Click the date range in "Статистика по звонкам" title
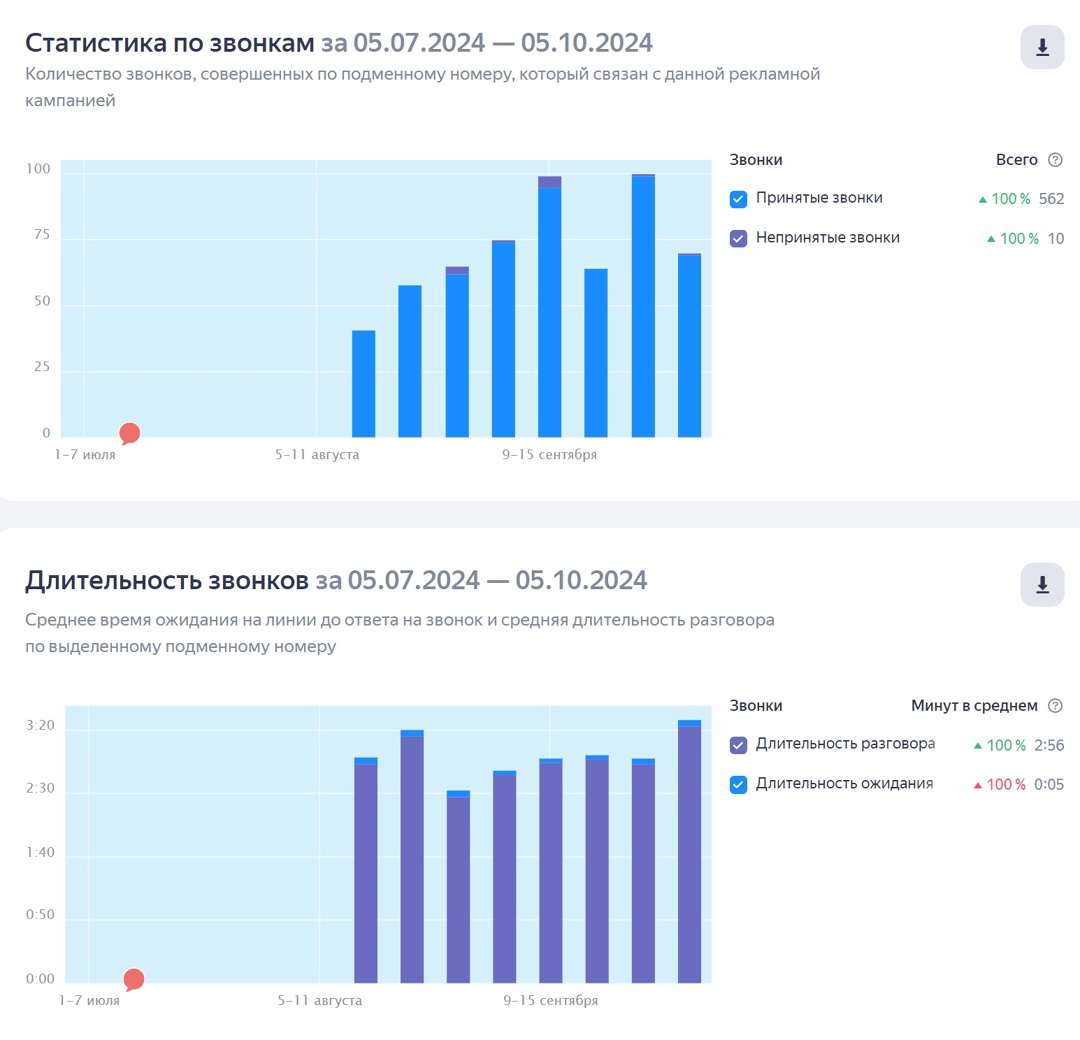Image resolution: width=1080 pixels, height=1040 pixels. point(486,43)
